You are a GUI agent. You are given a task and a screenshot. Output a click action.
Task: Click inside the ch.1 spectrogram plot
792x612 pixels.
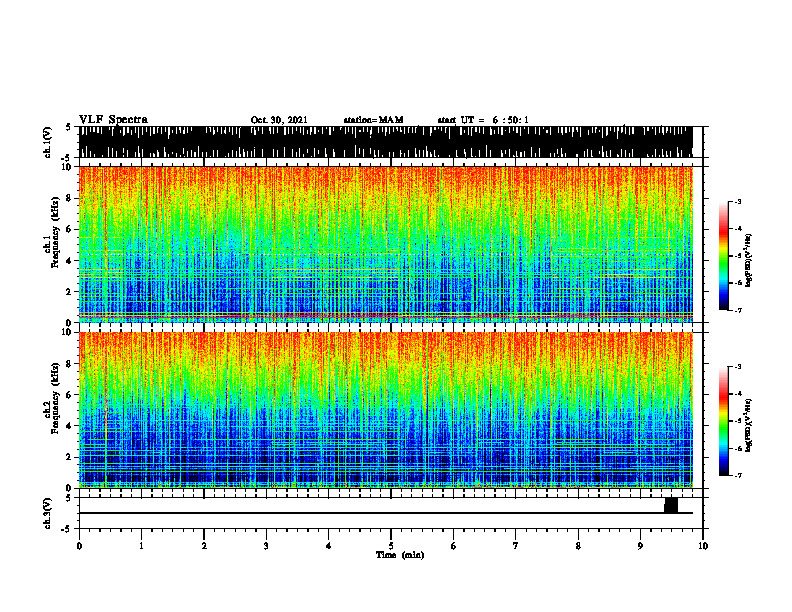[385, 244]
